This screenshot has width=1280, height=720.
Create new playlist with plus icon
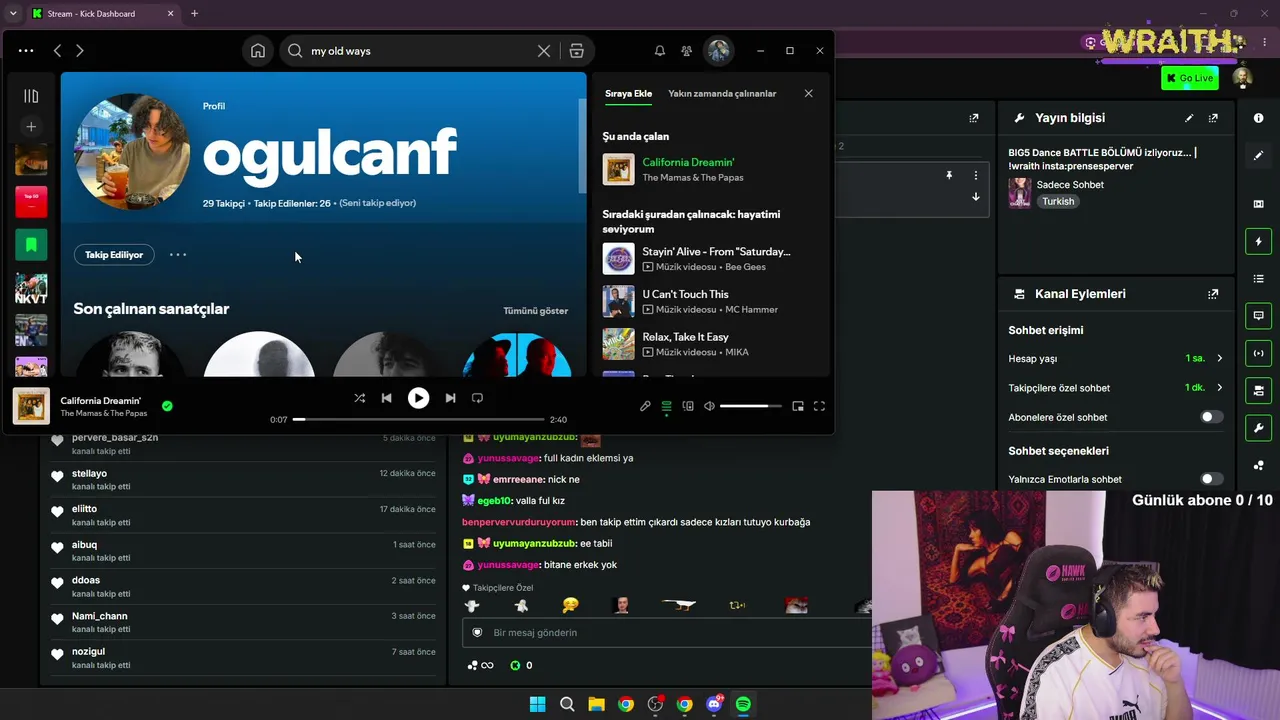31,127
